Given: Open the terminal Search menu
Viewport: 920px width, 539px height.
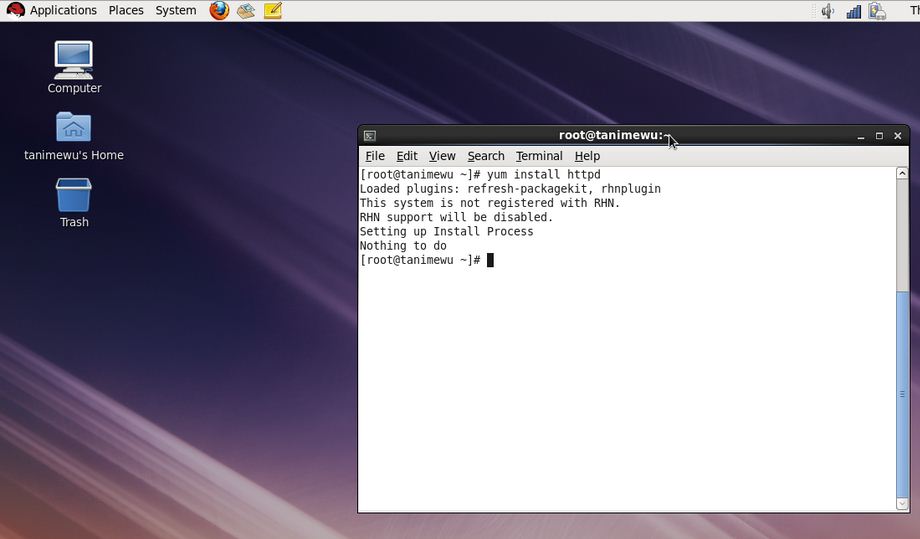Looking at the screenshot, I should tap(486, 156).
